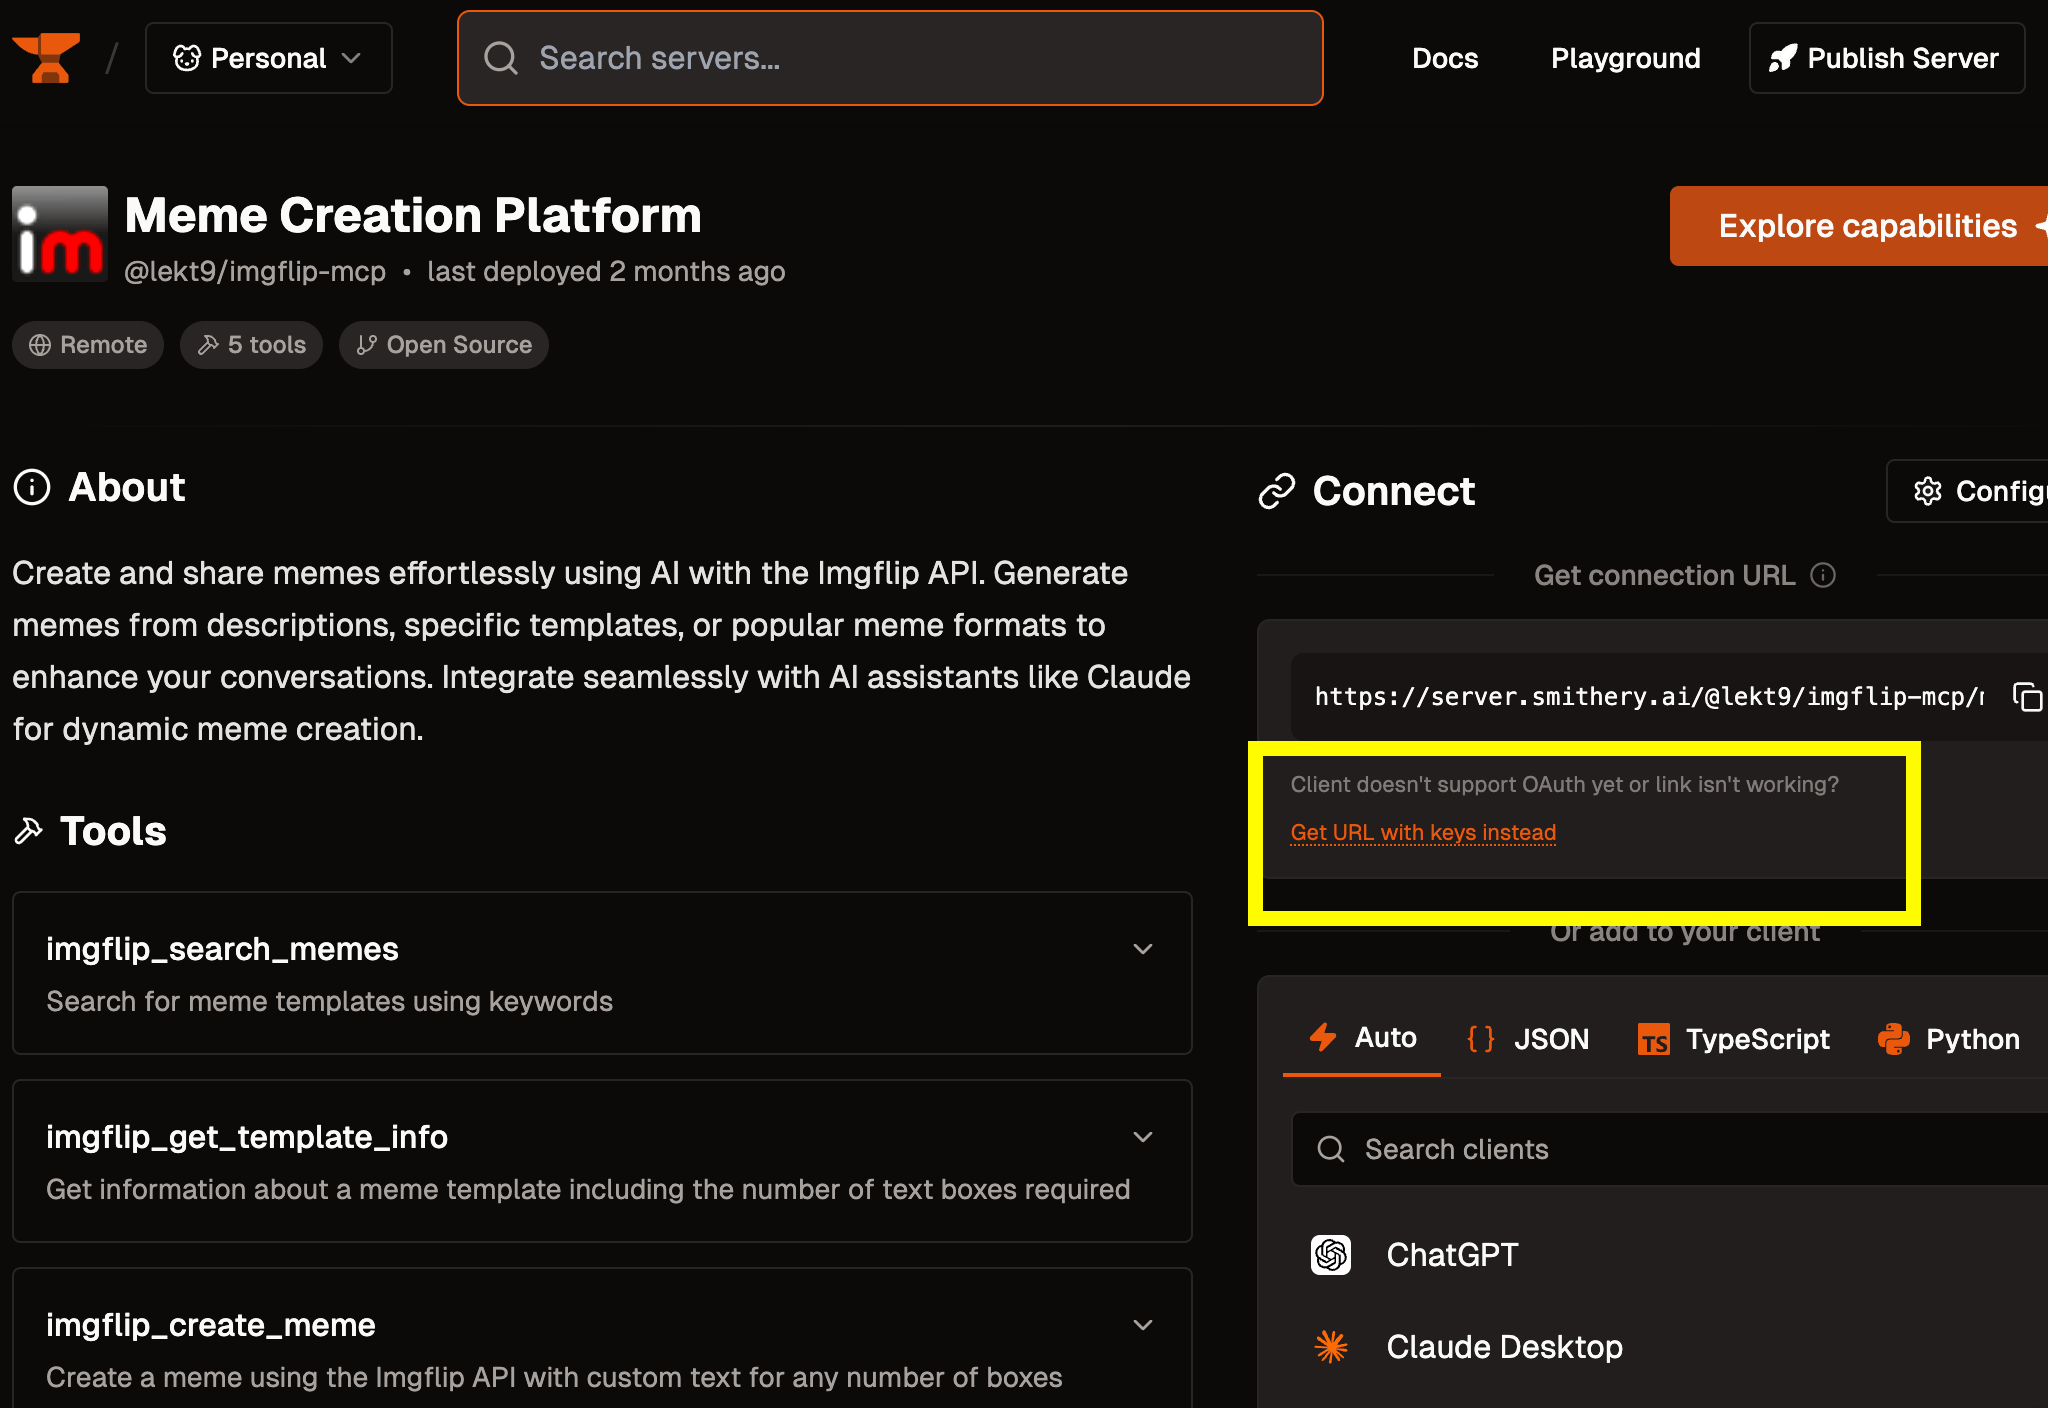The height and width of the screenshot is (1408, 2048).
Task: Click the Smithery anvil logo
Action: (x=46, y=58)
